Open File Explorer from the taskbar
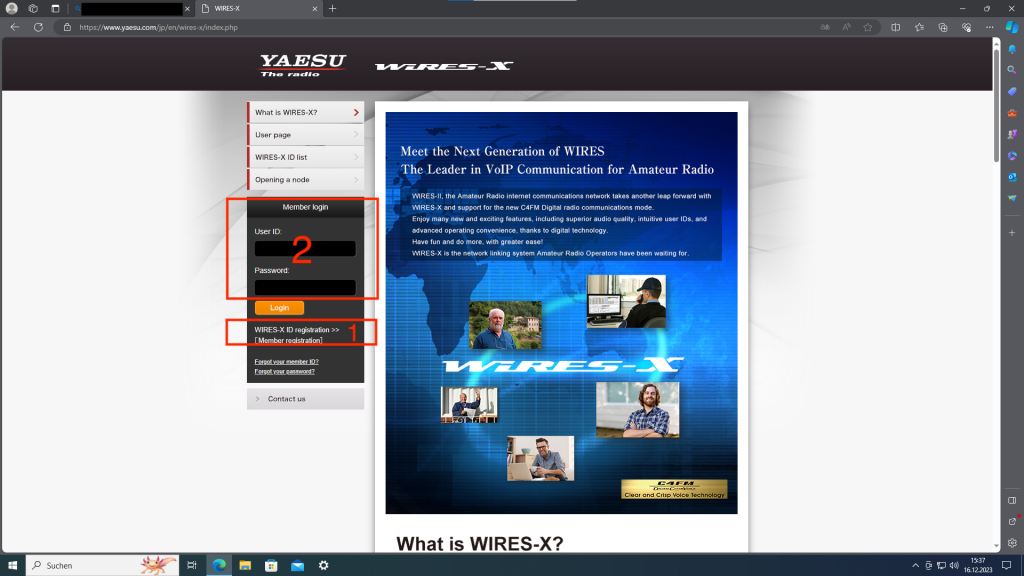Image resolution: width=1024 pixels, height=576 pixels. tap(244, 565)
